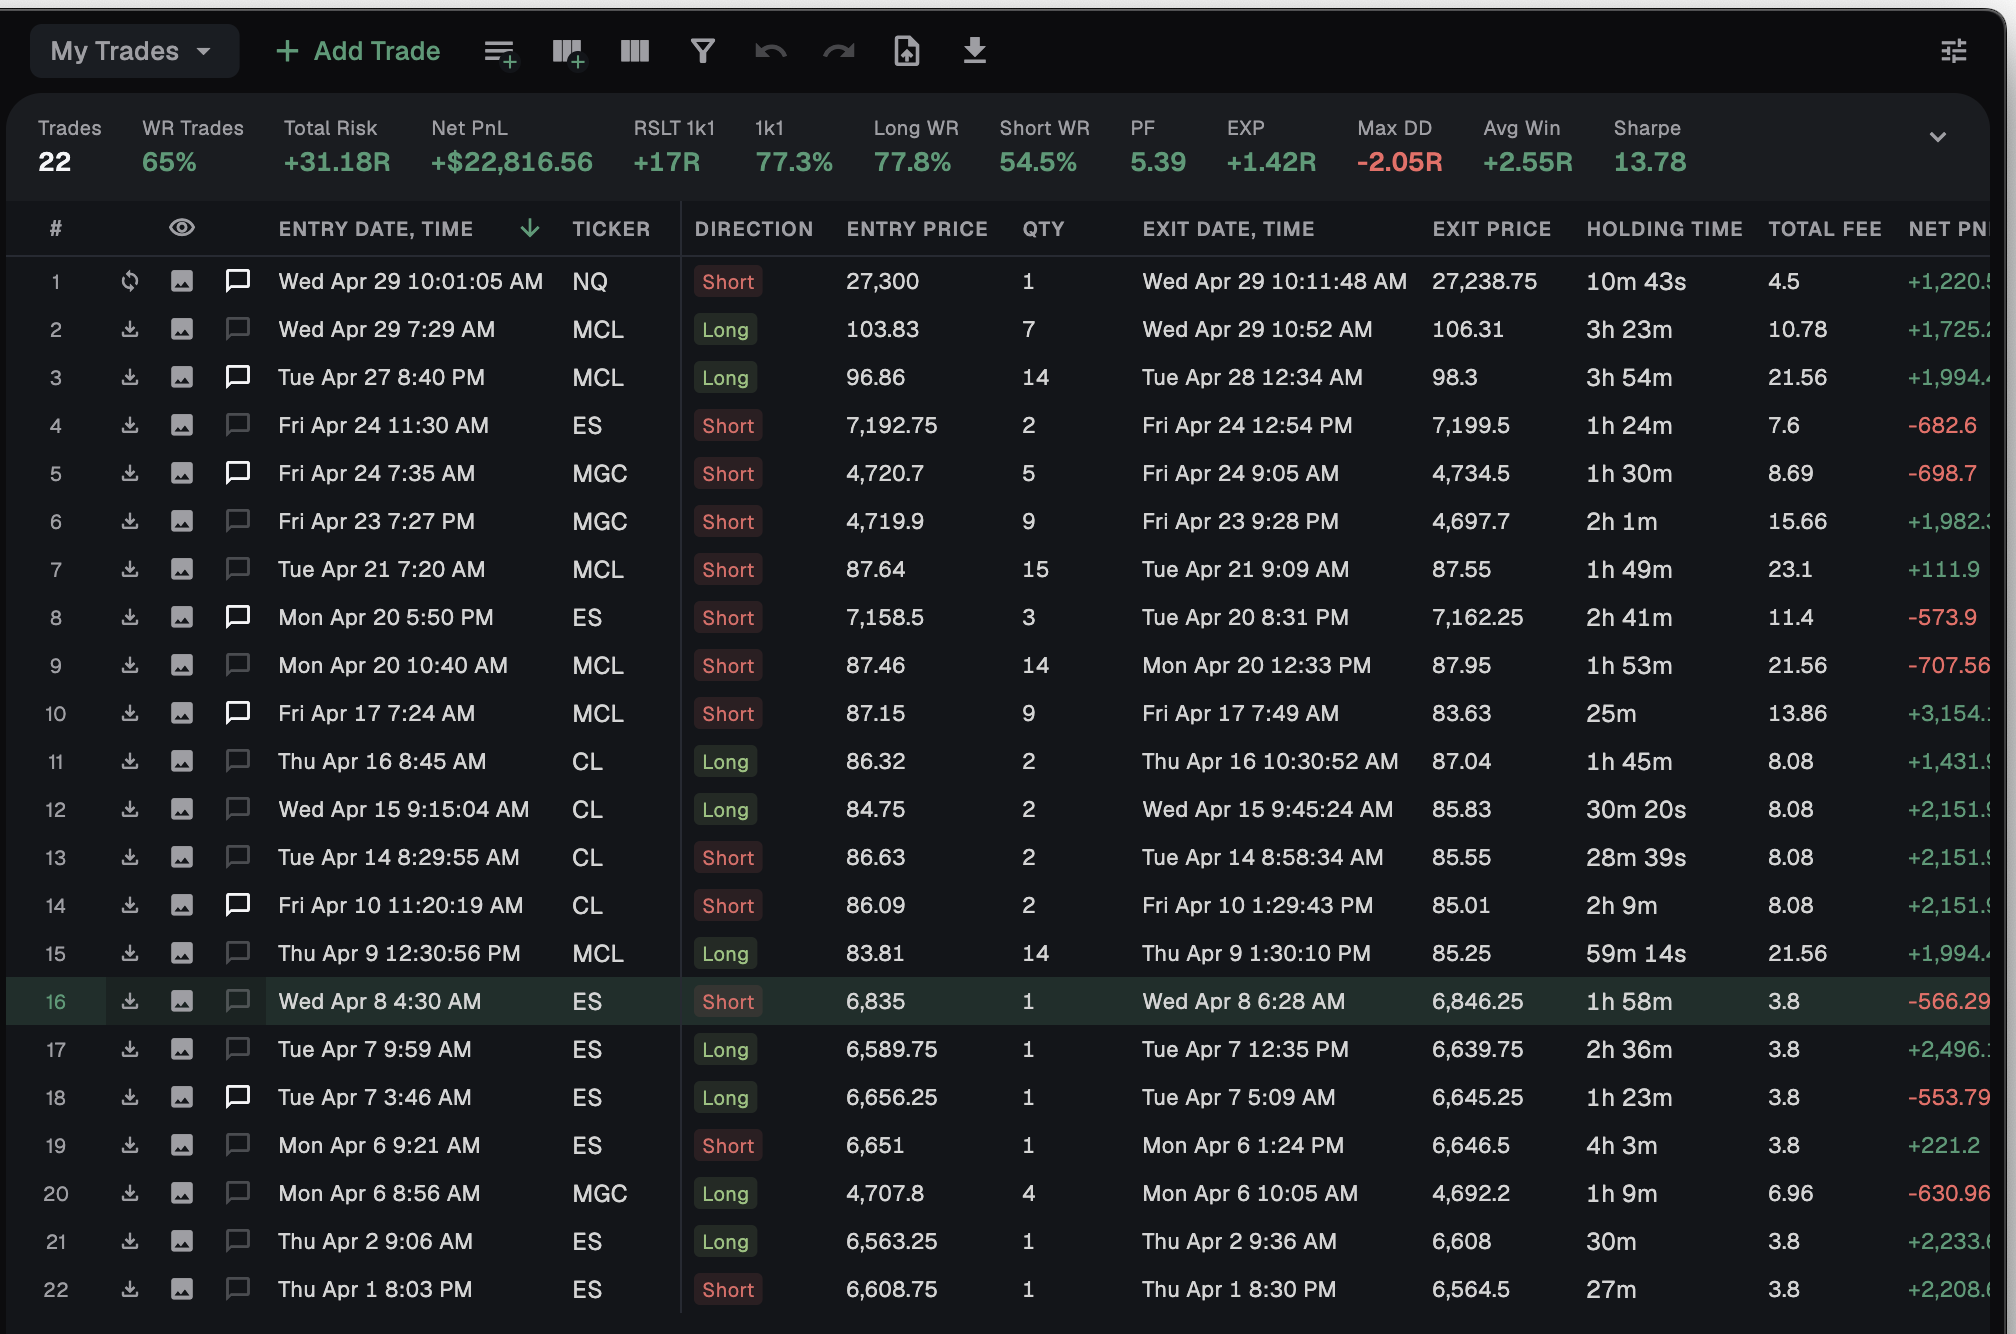2016x1334 pixels.
Task: Click the TICKER column header
Action: (x=611, y=229)
